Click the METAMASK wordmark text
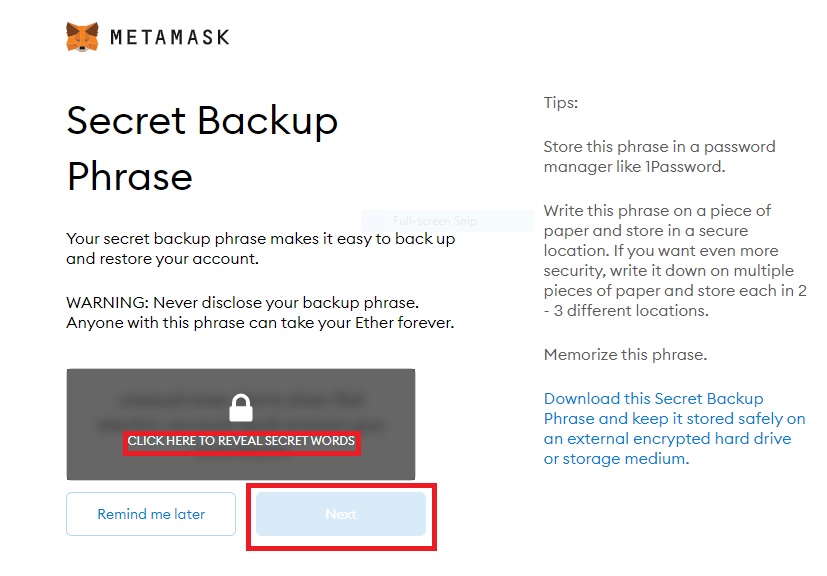The width and height of the screenshot is (827, 576). [x=170, y=37]
